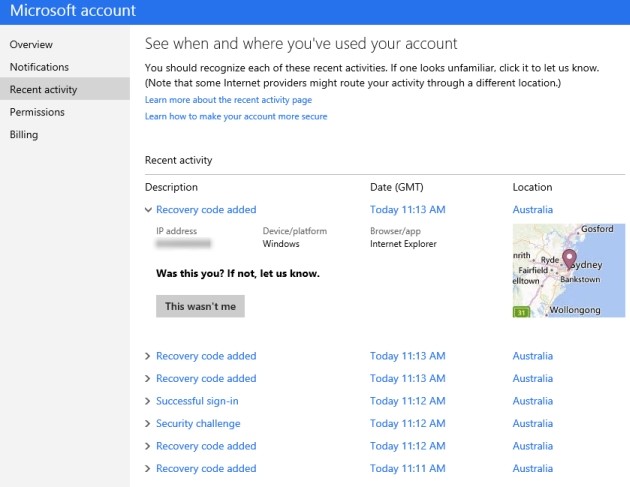Click the Security challenge link text
630x487 pixels.
click(x=198, y=424)
